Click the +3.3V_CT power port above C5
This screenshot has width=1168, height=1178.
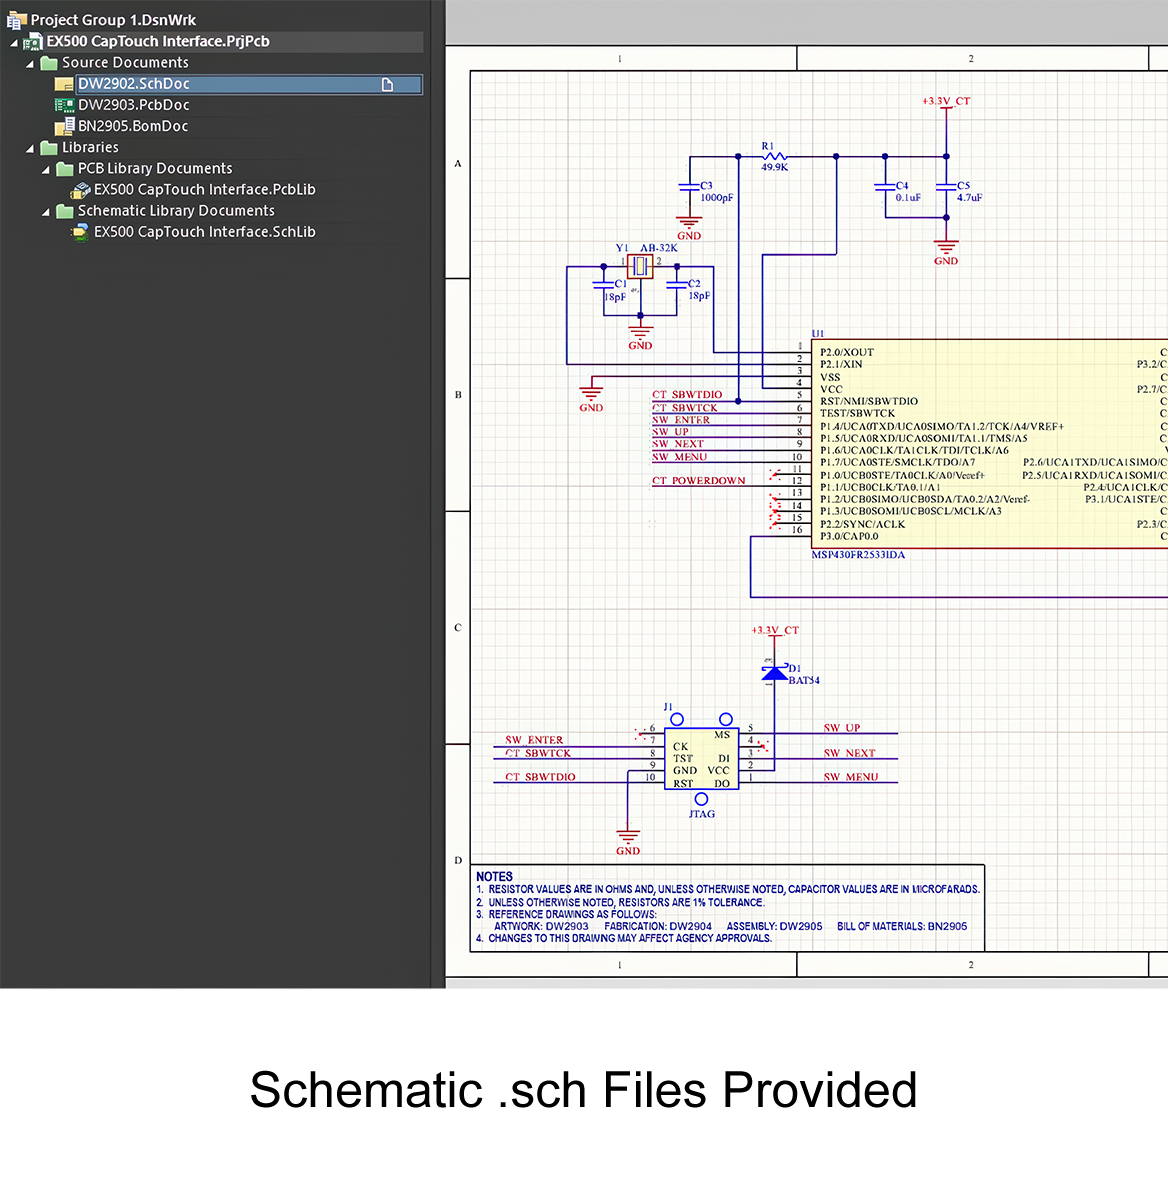point(946,101)
